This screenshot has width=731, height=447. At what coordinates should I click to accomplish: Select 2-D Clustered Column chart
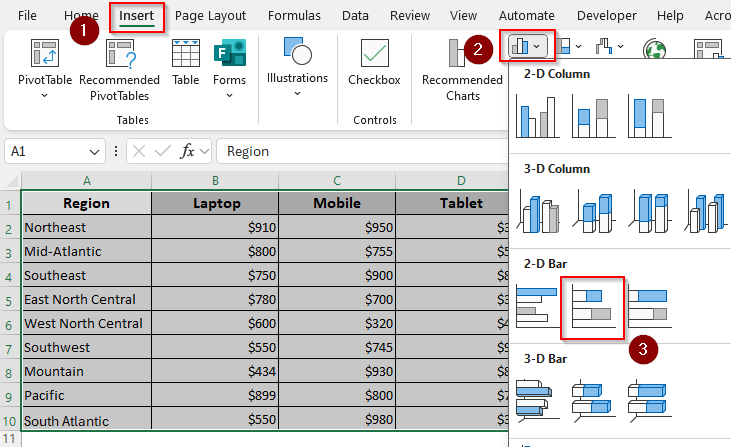(538, 116)
